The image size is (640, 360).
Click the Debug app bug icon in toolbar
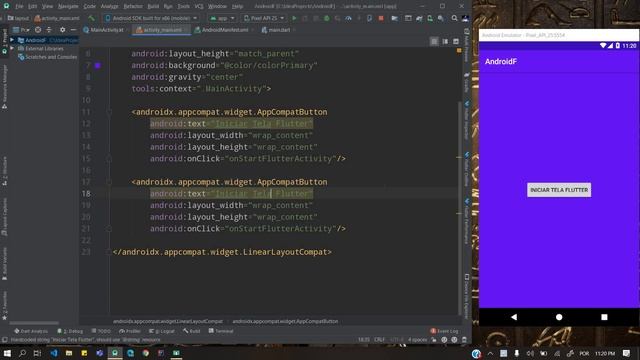coord(327,18)
